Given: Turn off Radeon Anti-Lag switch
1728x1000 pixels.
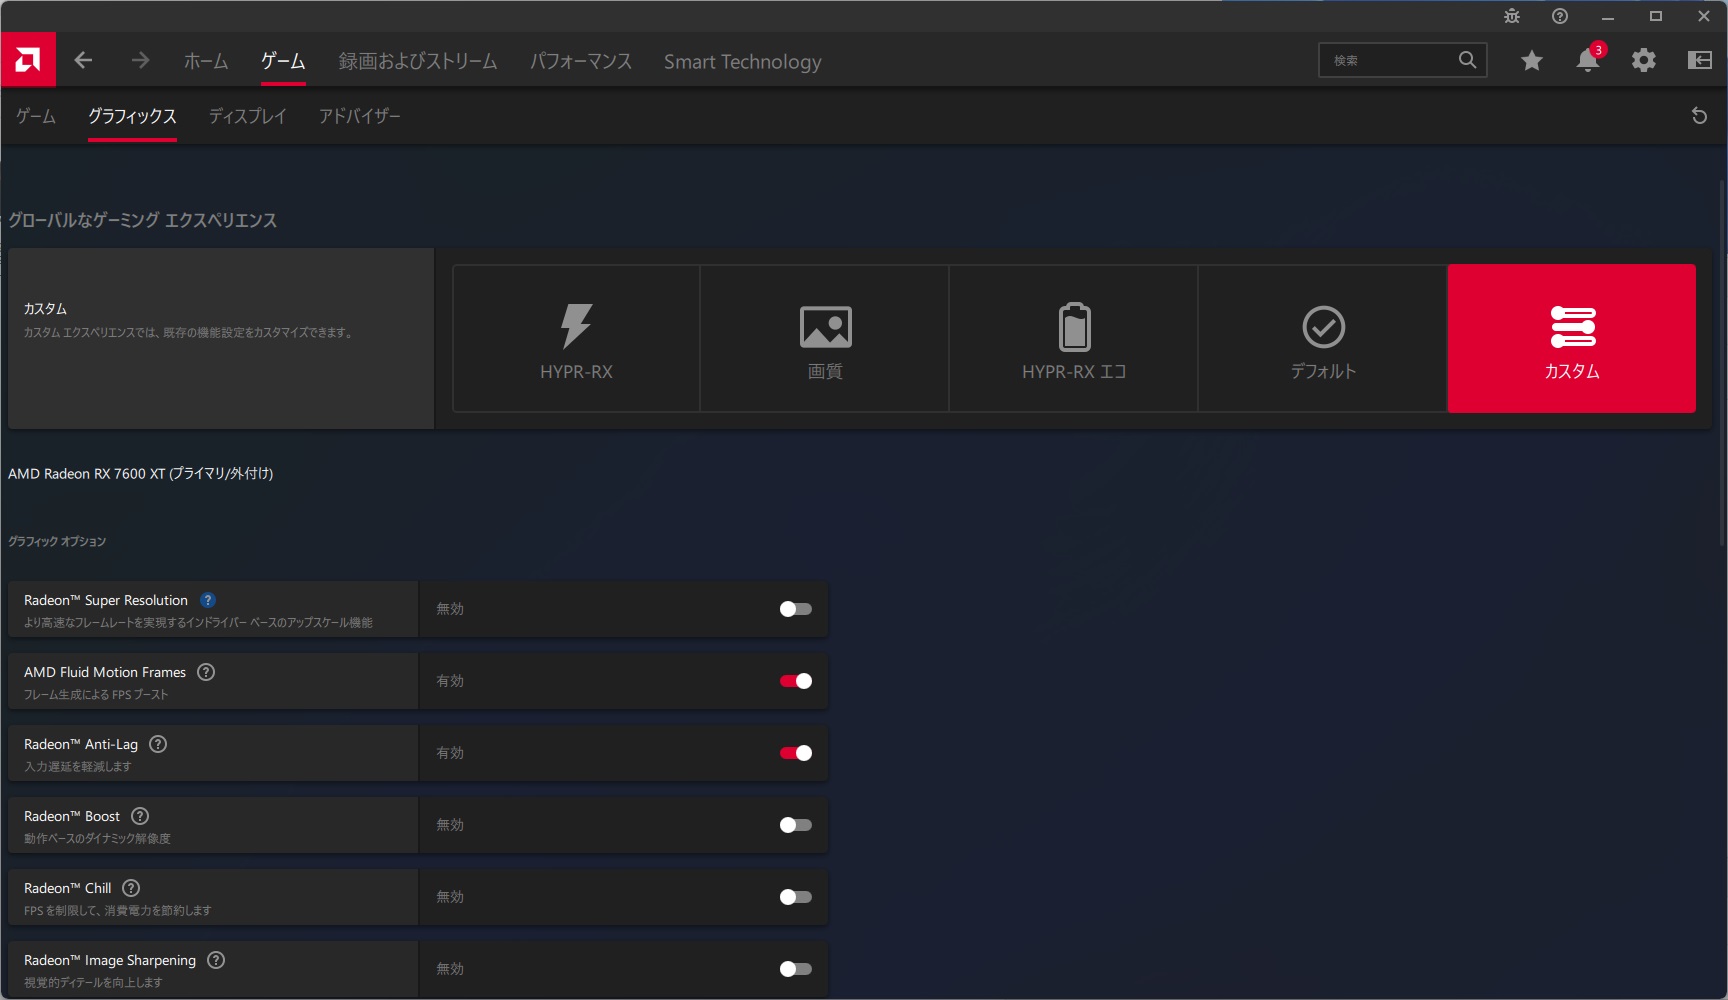Looking at the screenshot, I should (x=796, y=753).
